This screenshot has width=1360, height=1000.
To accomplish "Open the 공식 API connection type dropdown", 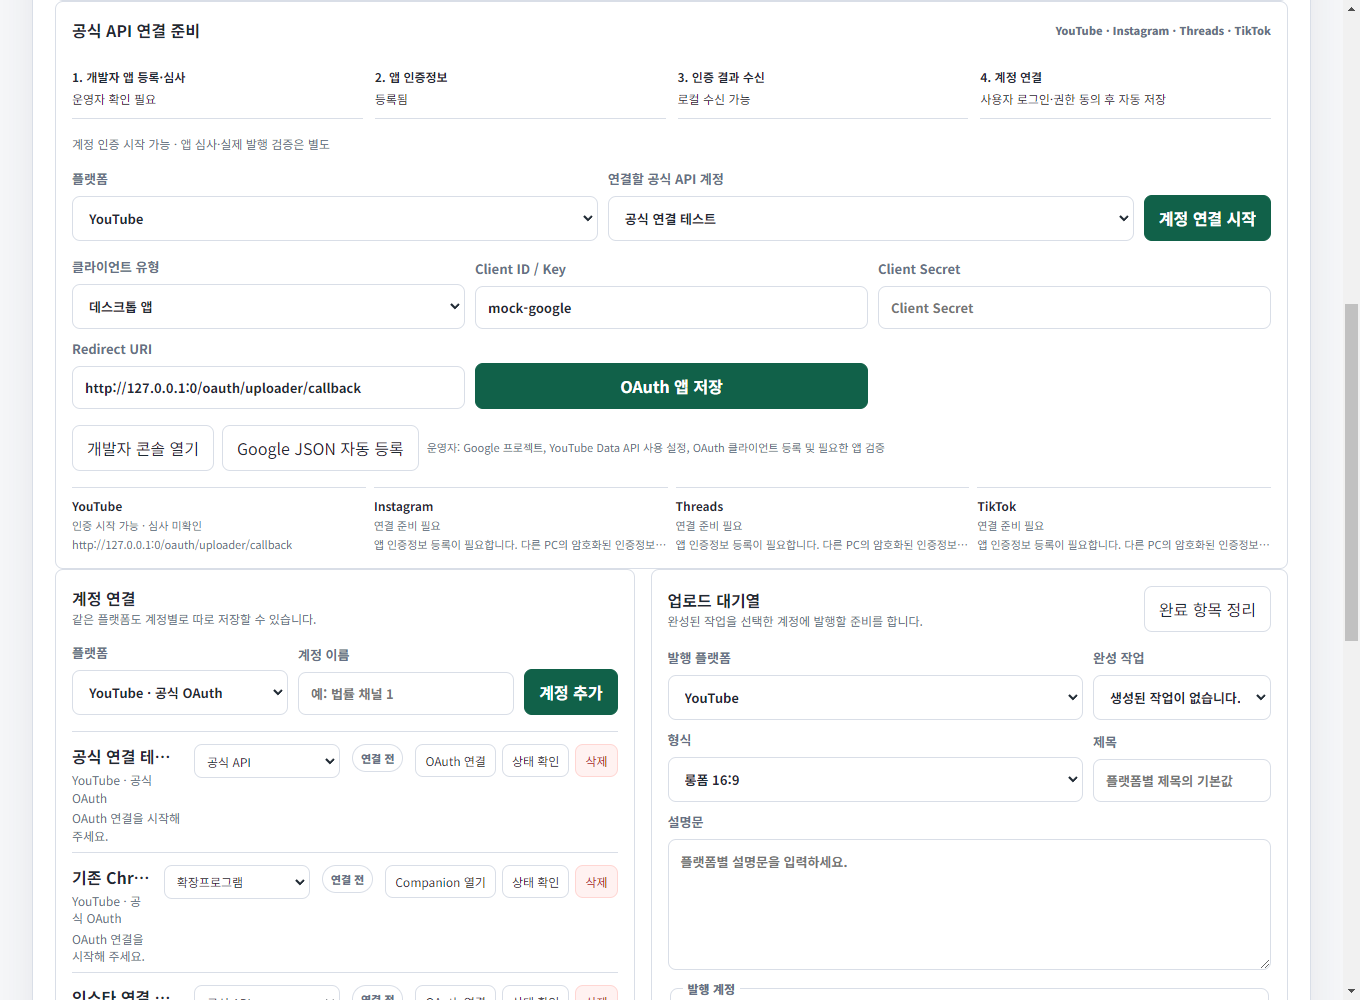I will (x=267, y=761).
